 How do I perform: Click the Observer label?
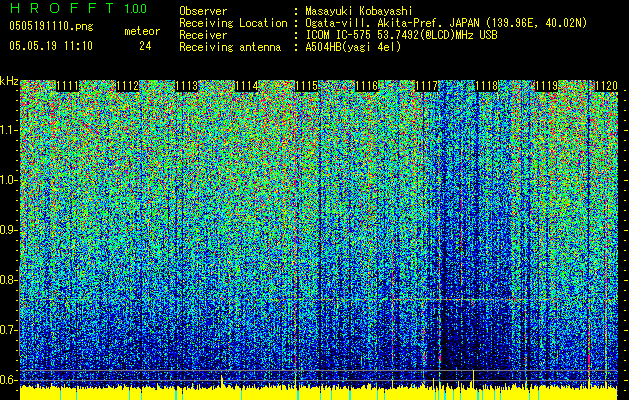tap(203, 11)
